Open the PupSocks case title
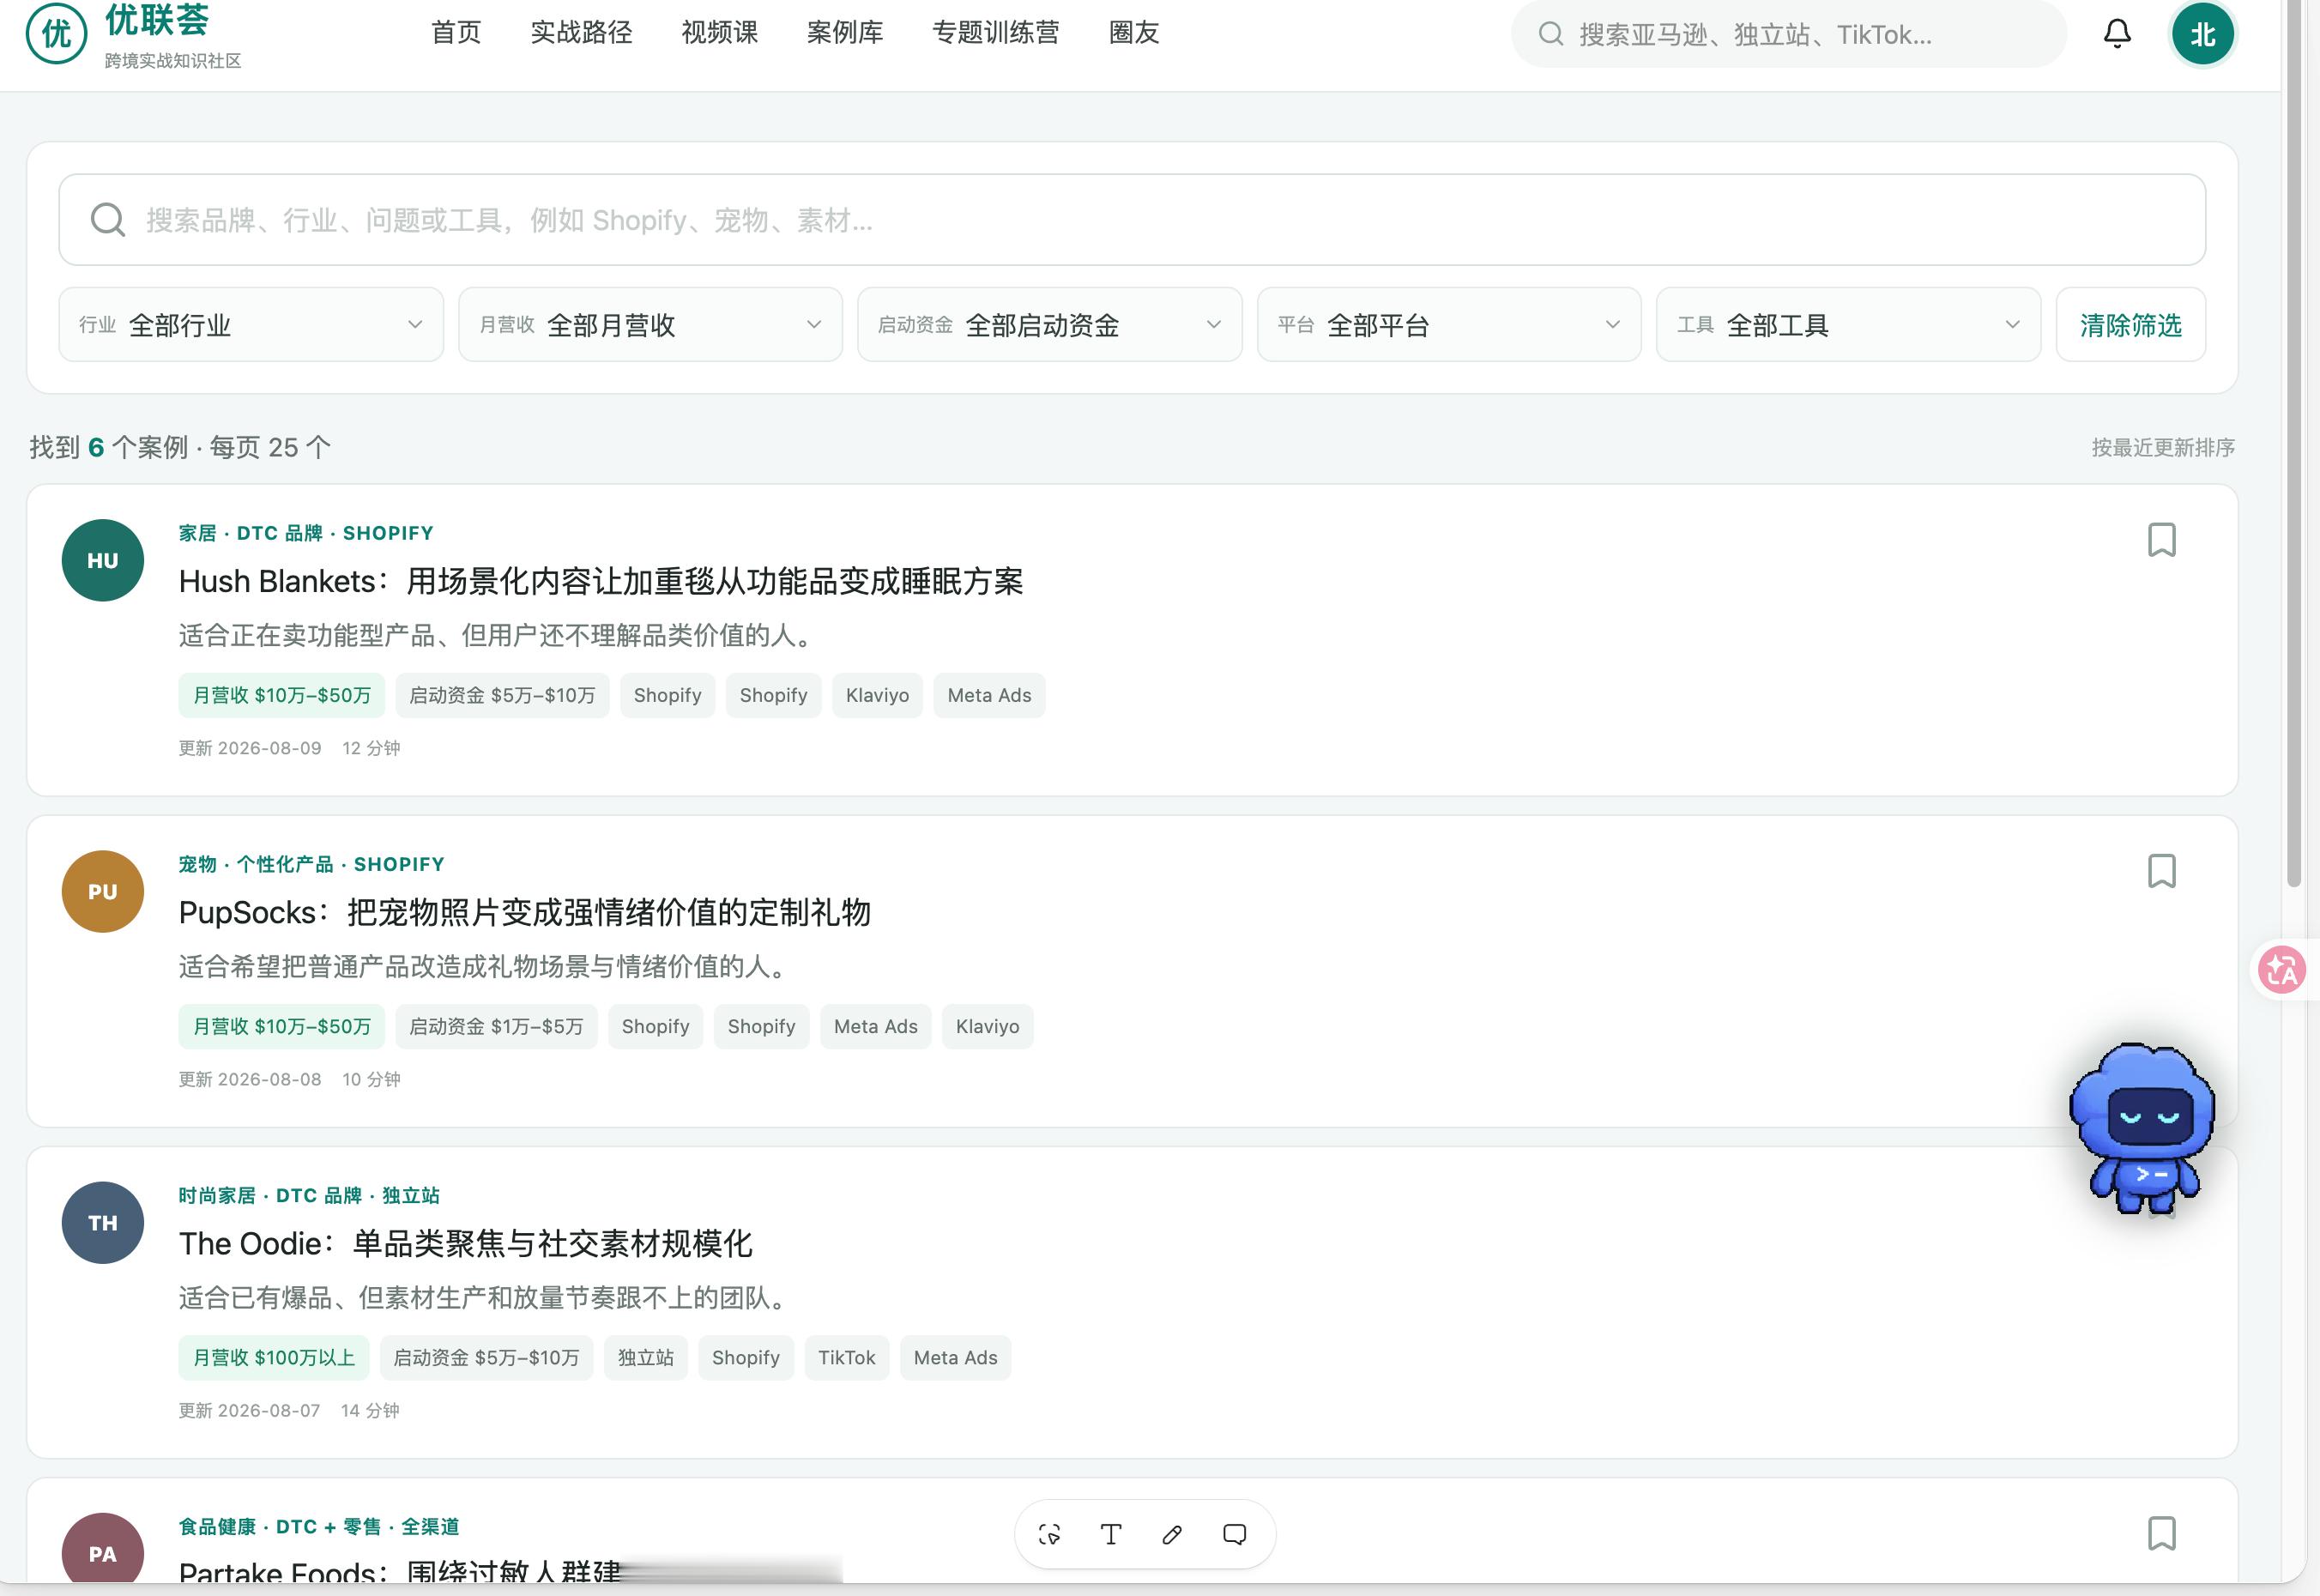2320x1596 pixels. pos(525,912)
